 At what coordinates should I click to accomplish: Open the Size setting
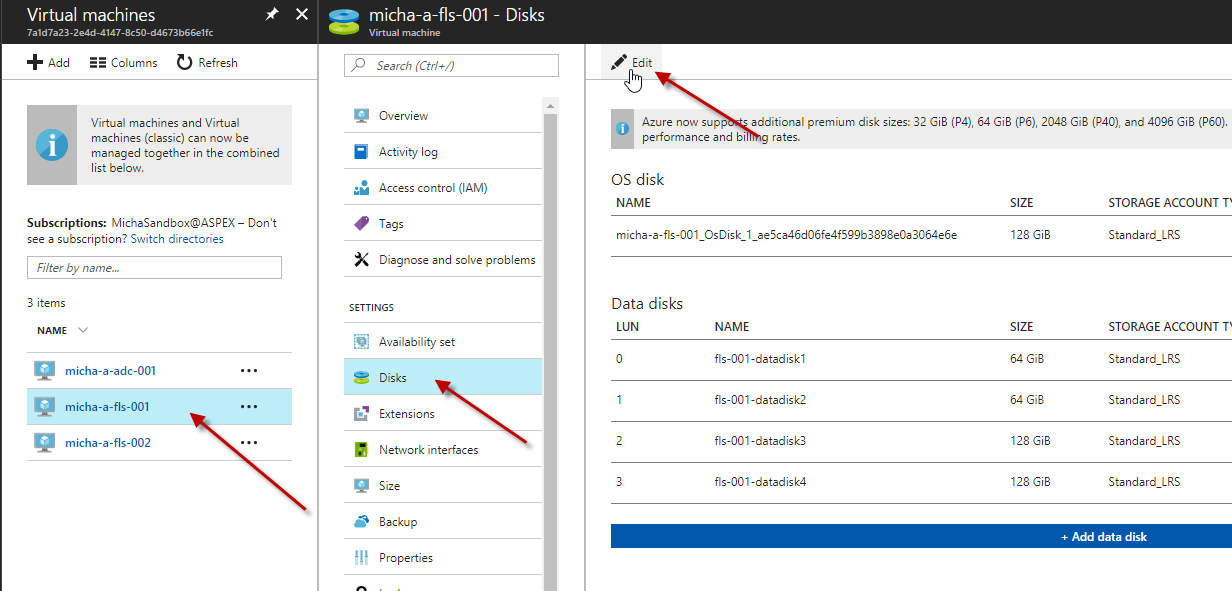point(443,486)
